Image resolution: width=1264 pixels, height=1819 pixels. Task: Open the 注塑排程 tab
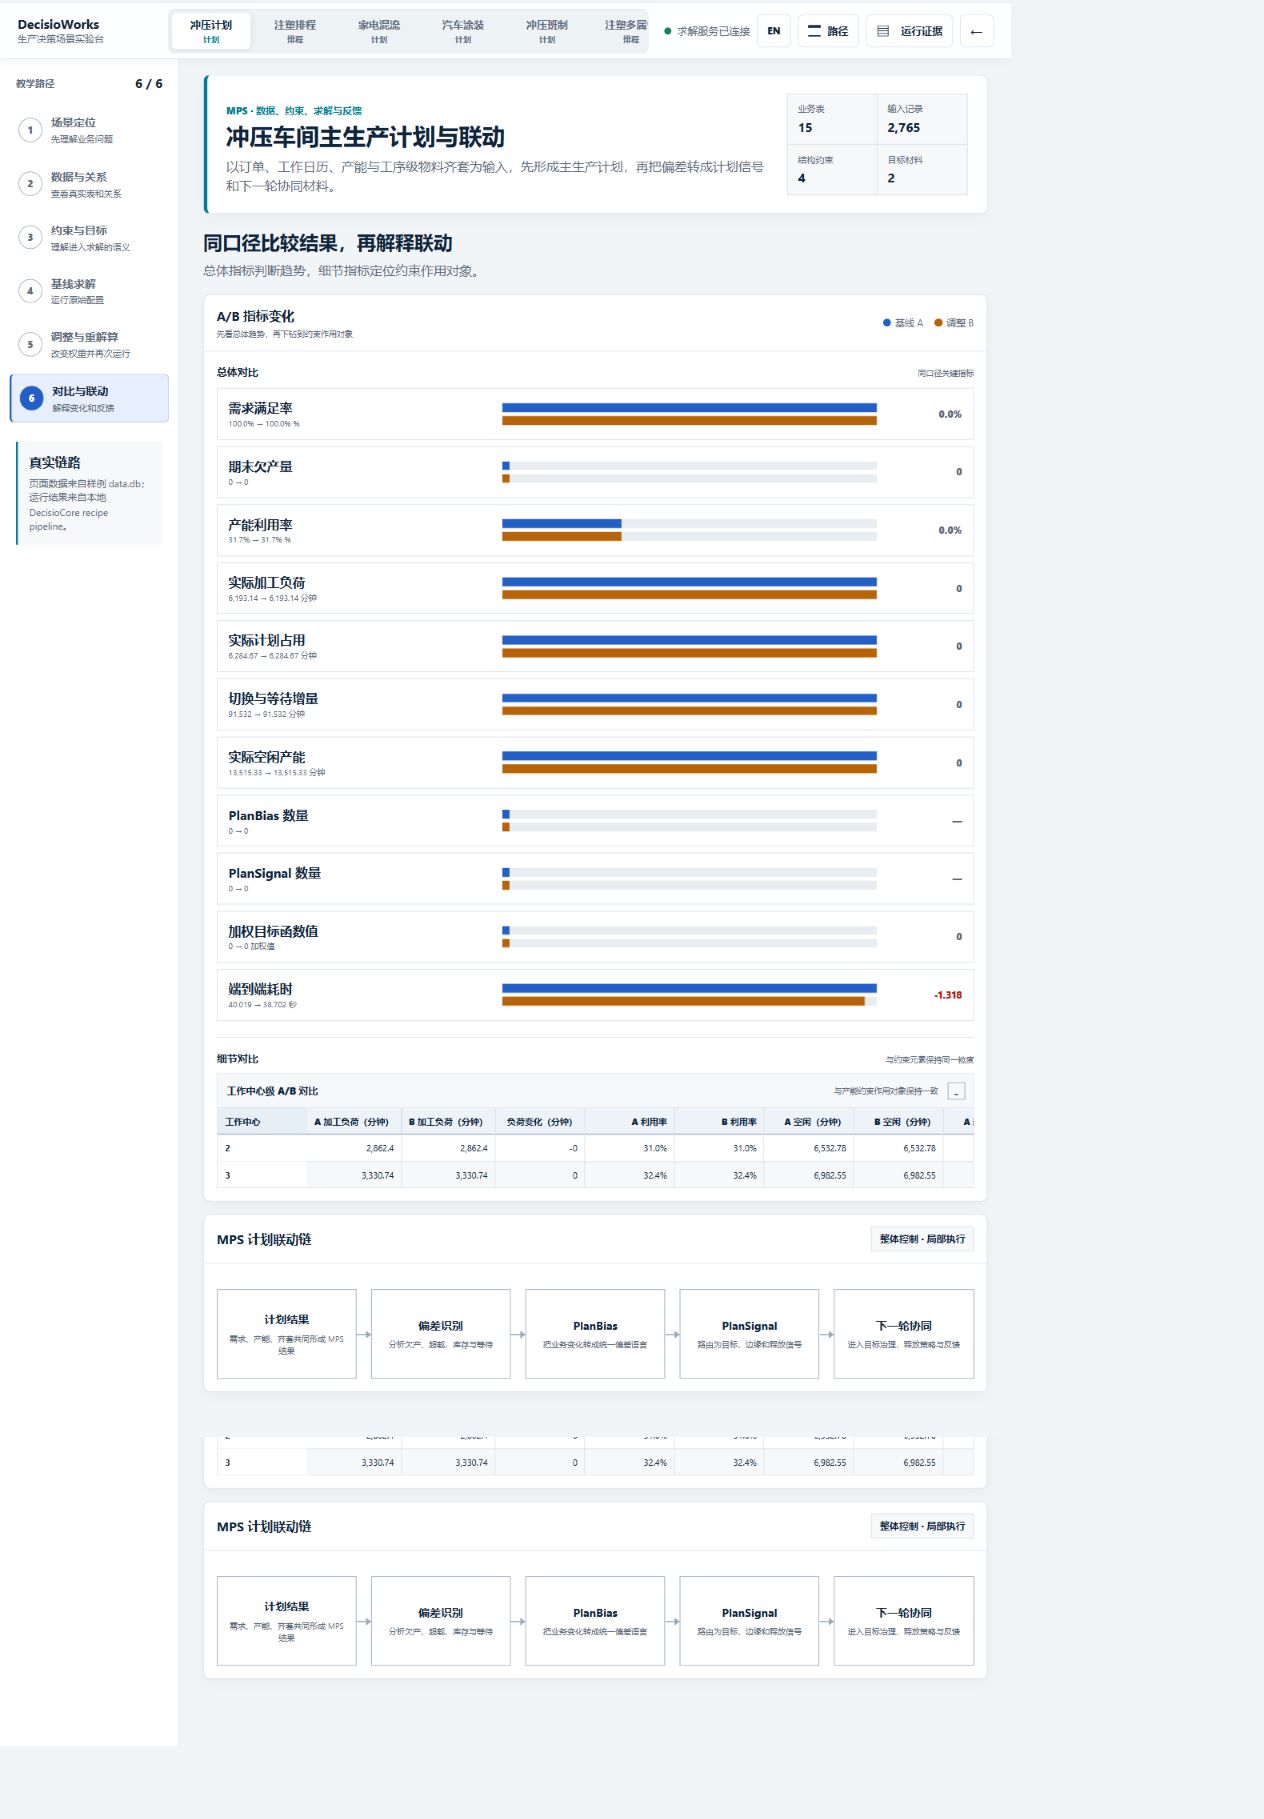pyautogui.click(x=295, y=31)
